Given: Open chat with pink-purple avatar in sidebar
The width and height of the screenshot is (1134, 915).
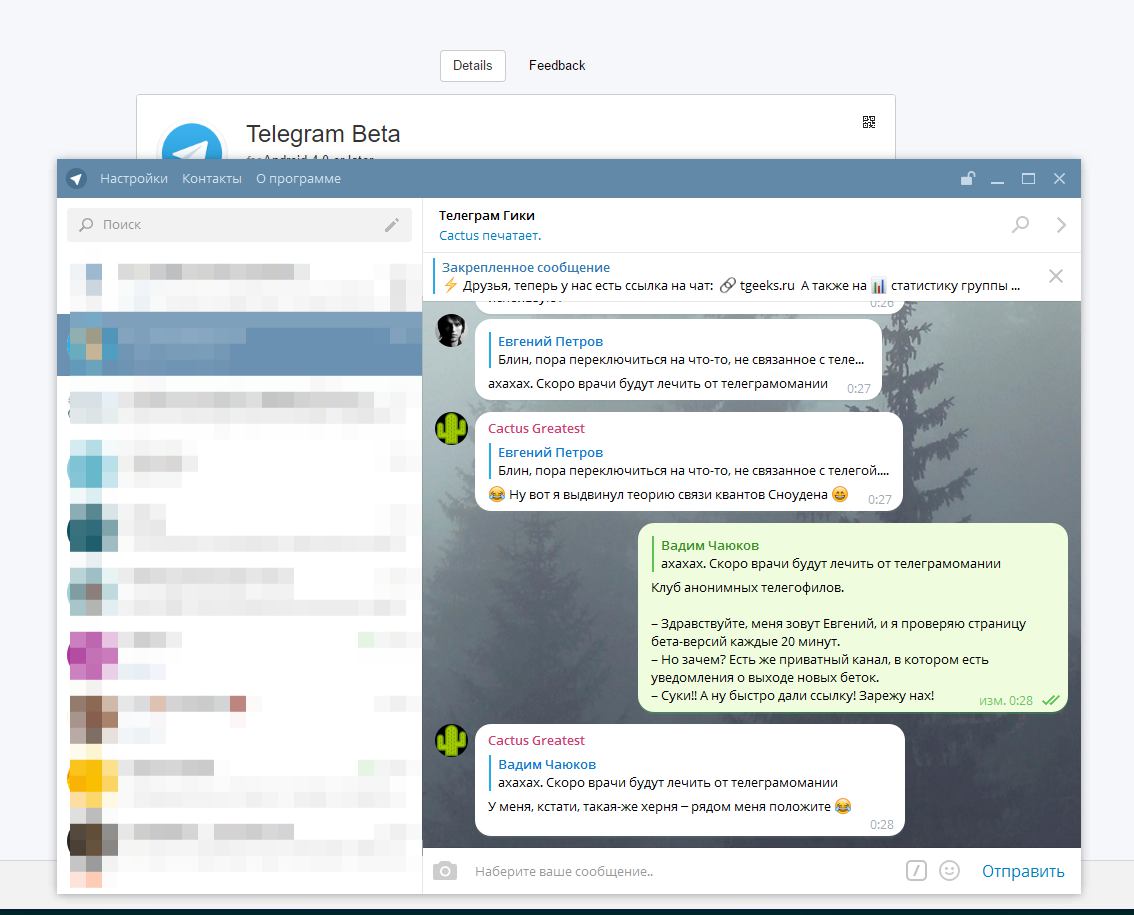Looking at the screenshot, I should [x=239, y=655].
